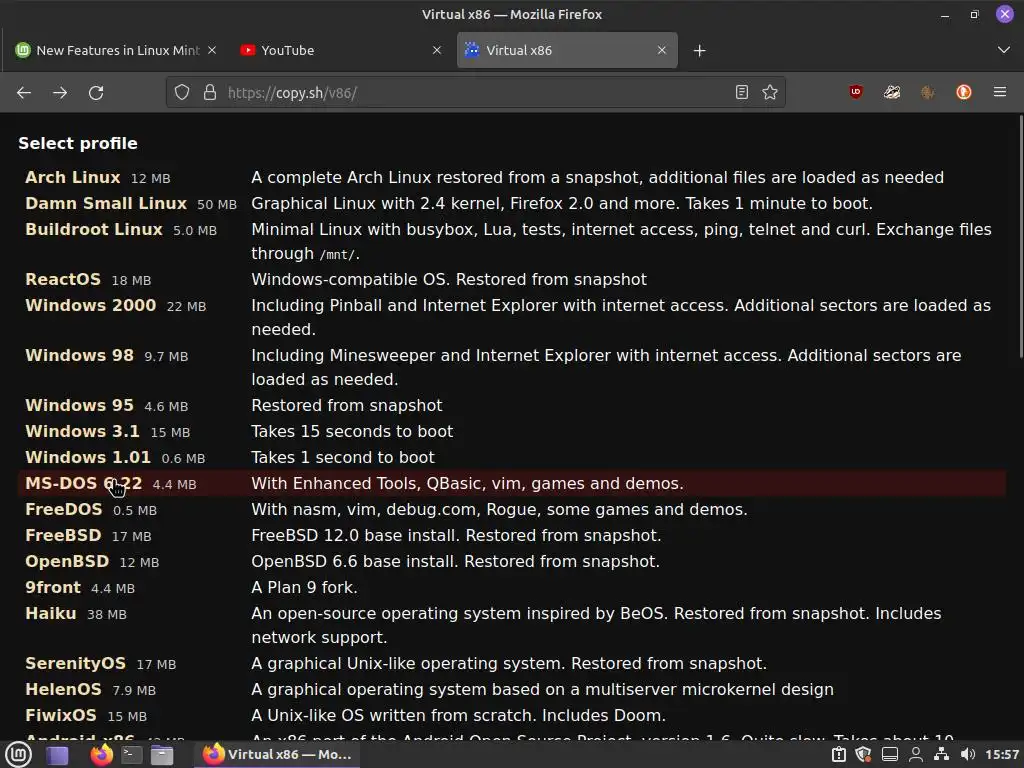Show desktop from the taskbar
The width and height of the screenshot is (1024, 768).
57,755
